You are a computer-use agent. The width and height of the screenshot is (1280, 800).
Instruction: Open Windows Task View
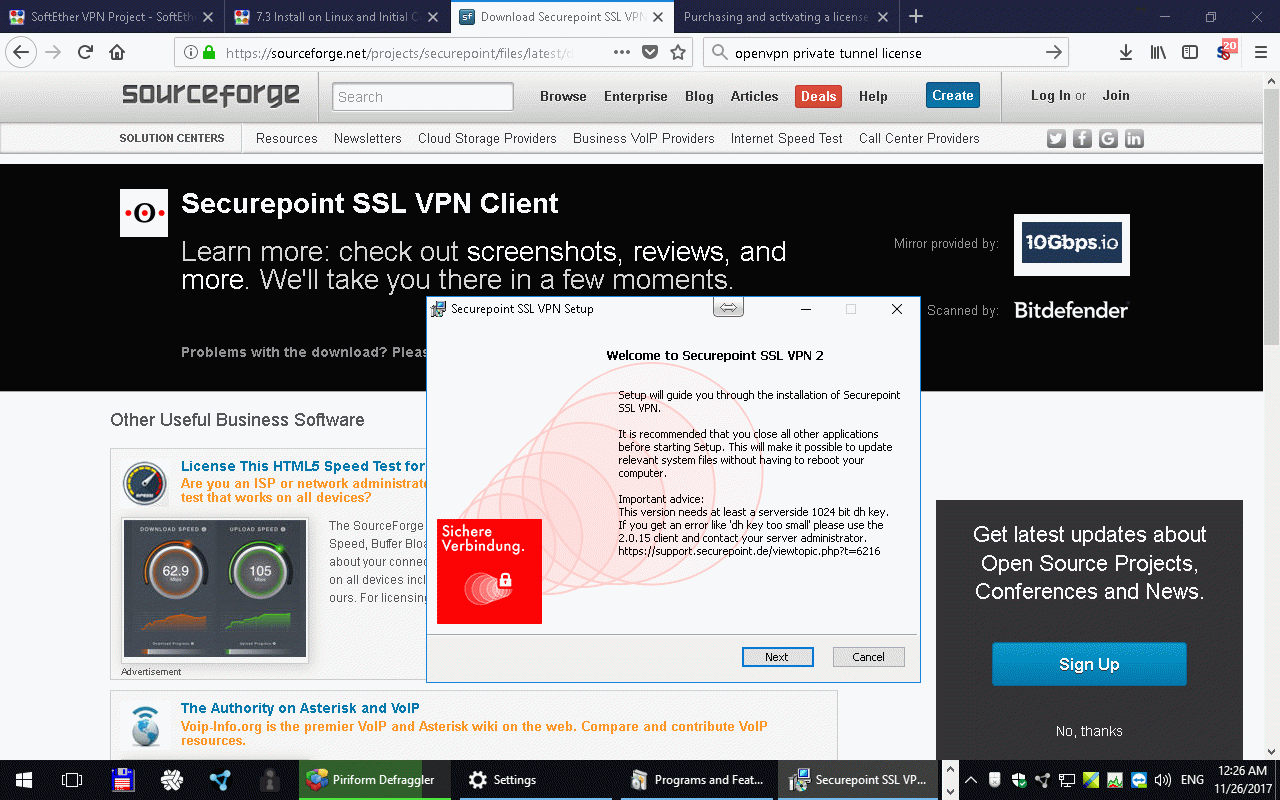tap(72, 780)
